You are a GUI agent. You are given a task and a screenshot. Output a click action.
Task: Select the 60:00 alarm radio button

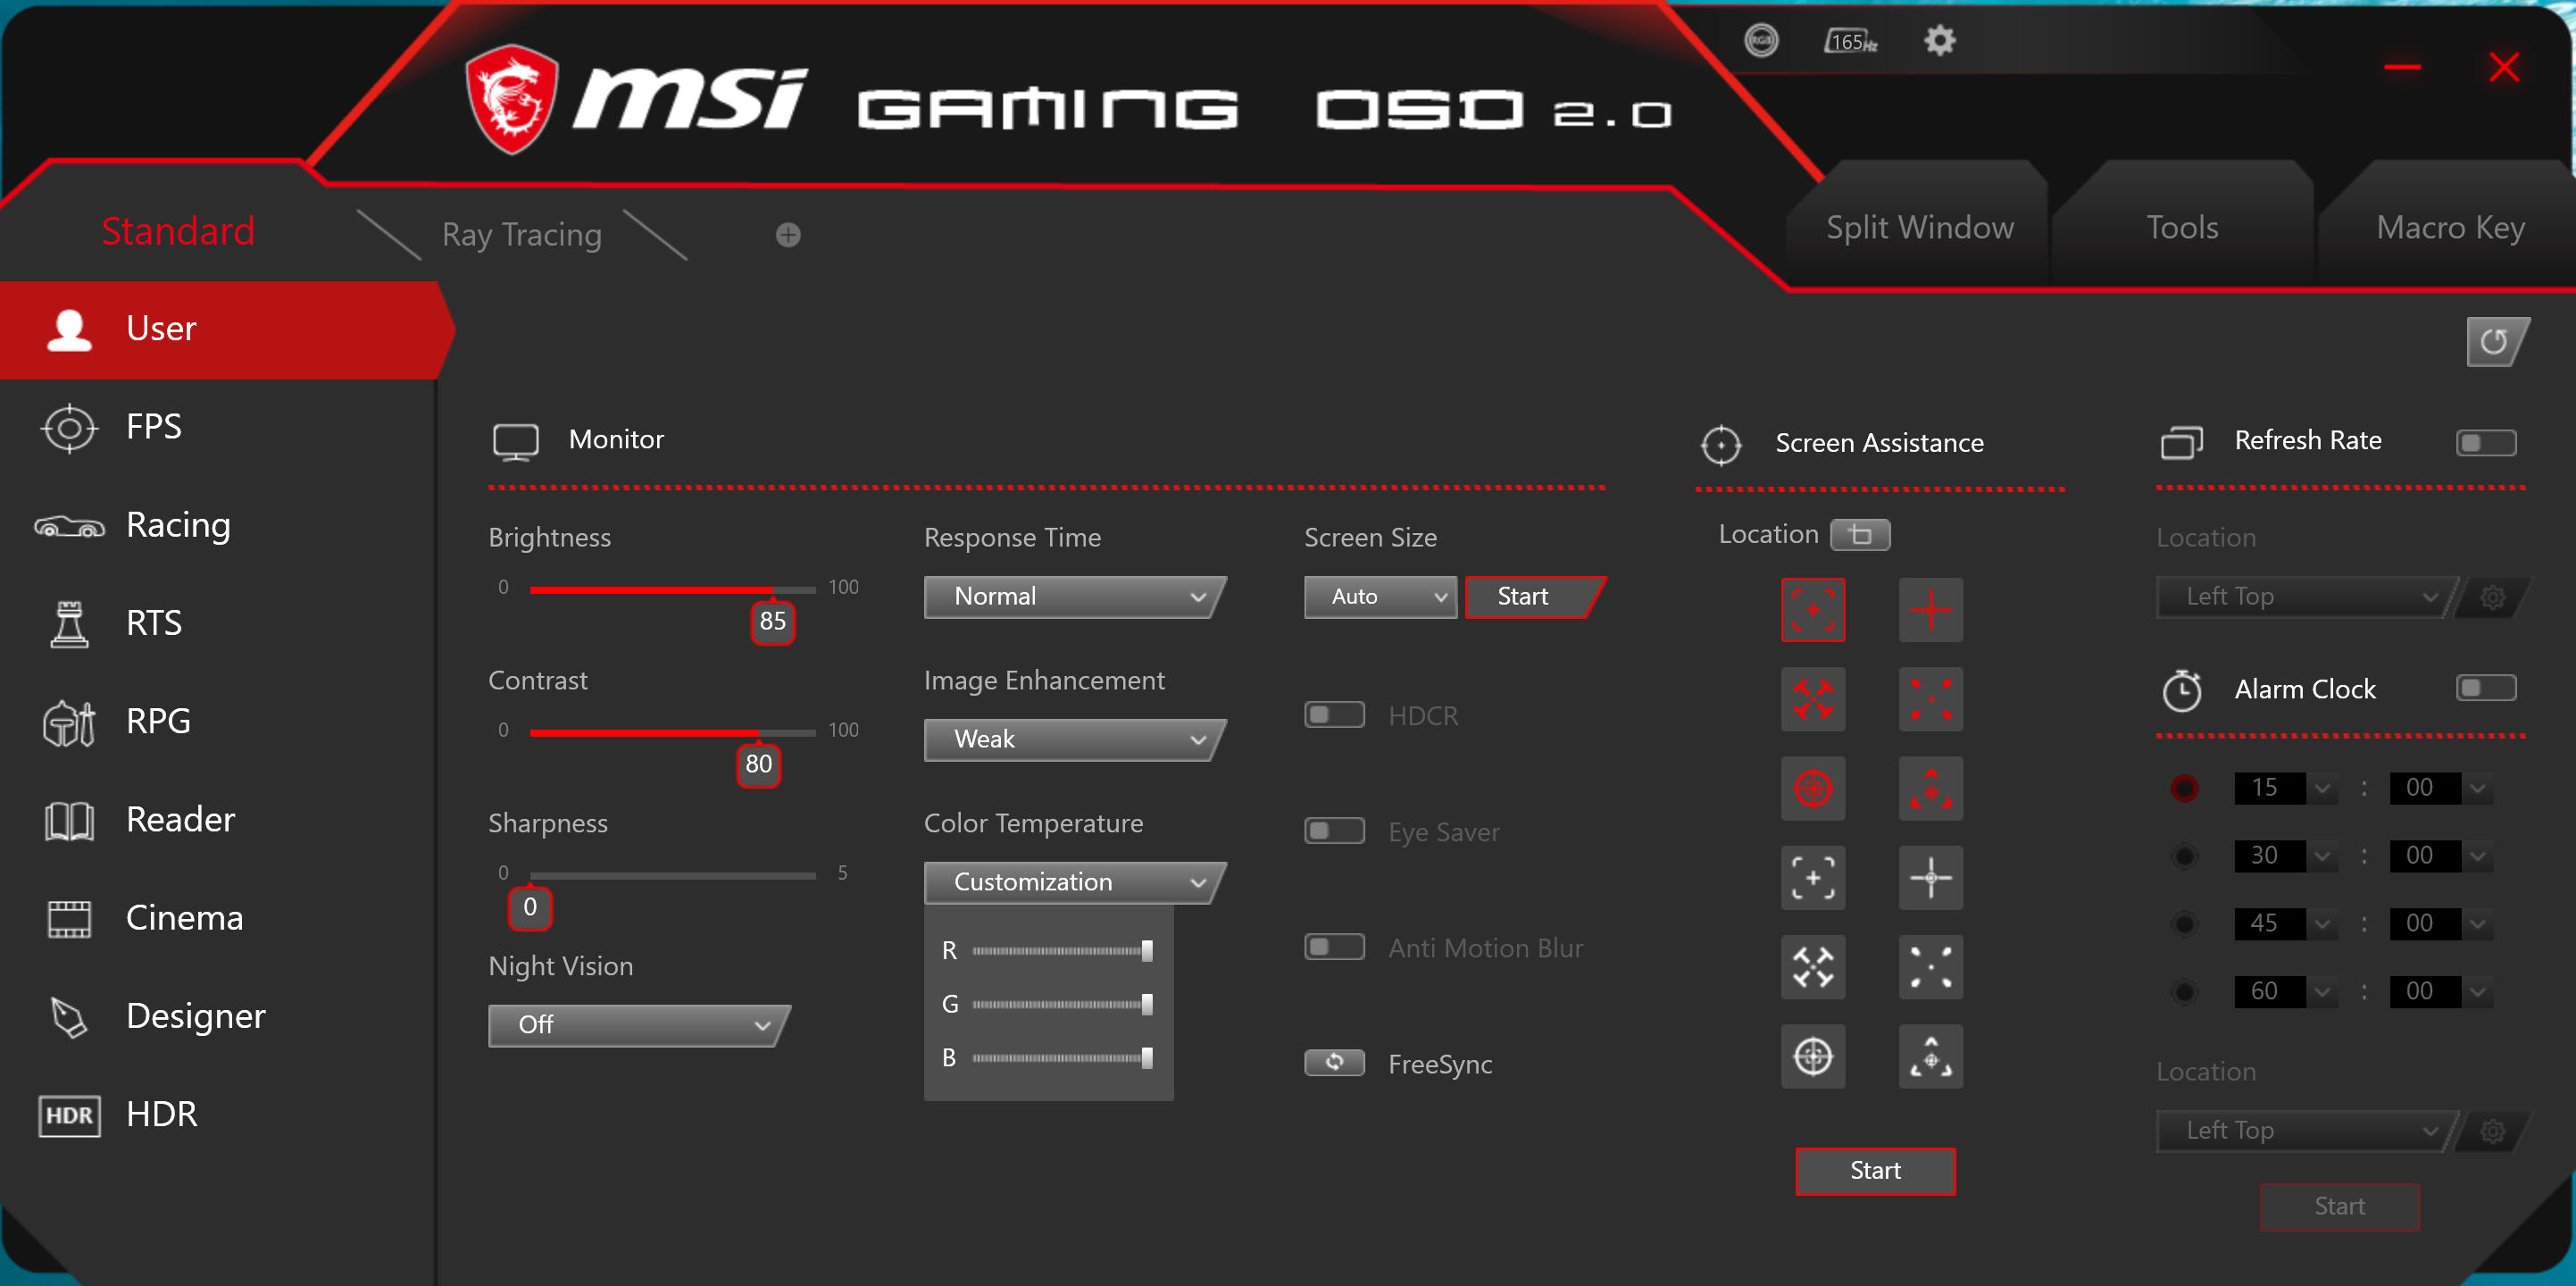click(x=2185, y=992)
